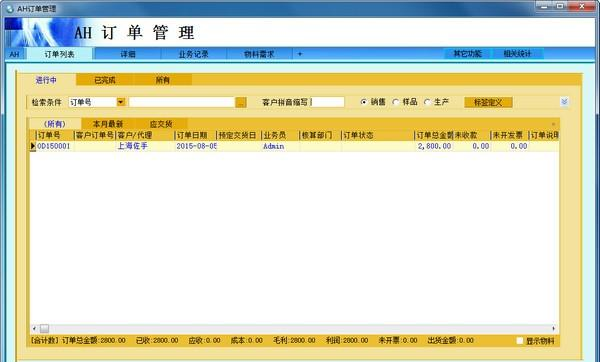Click the row selector arrow for OD150001

pos(33,146)
